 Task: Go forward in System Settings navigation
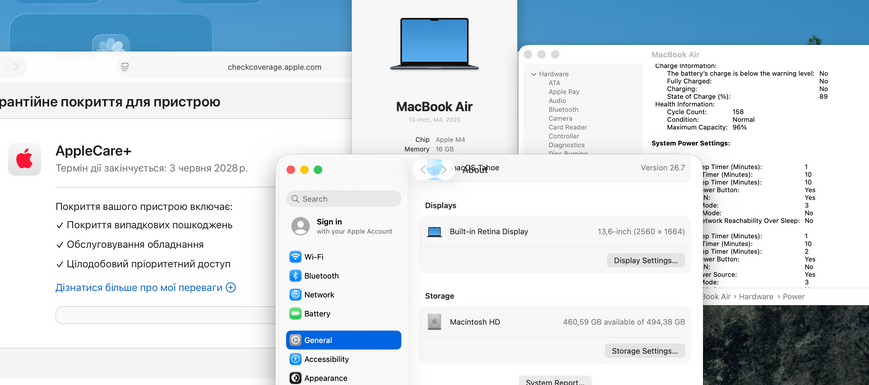(x=443, y=170)
